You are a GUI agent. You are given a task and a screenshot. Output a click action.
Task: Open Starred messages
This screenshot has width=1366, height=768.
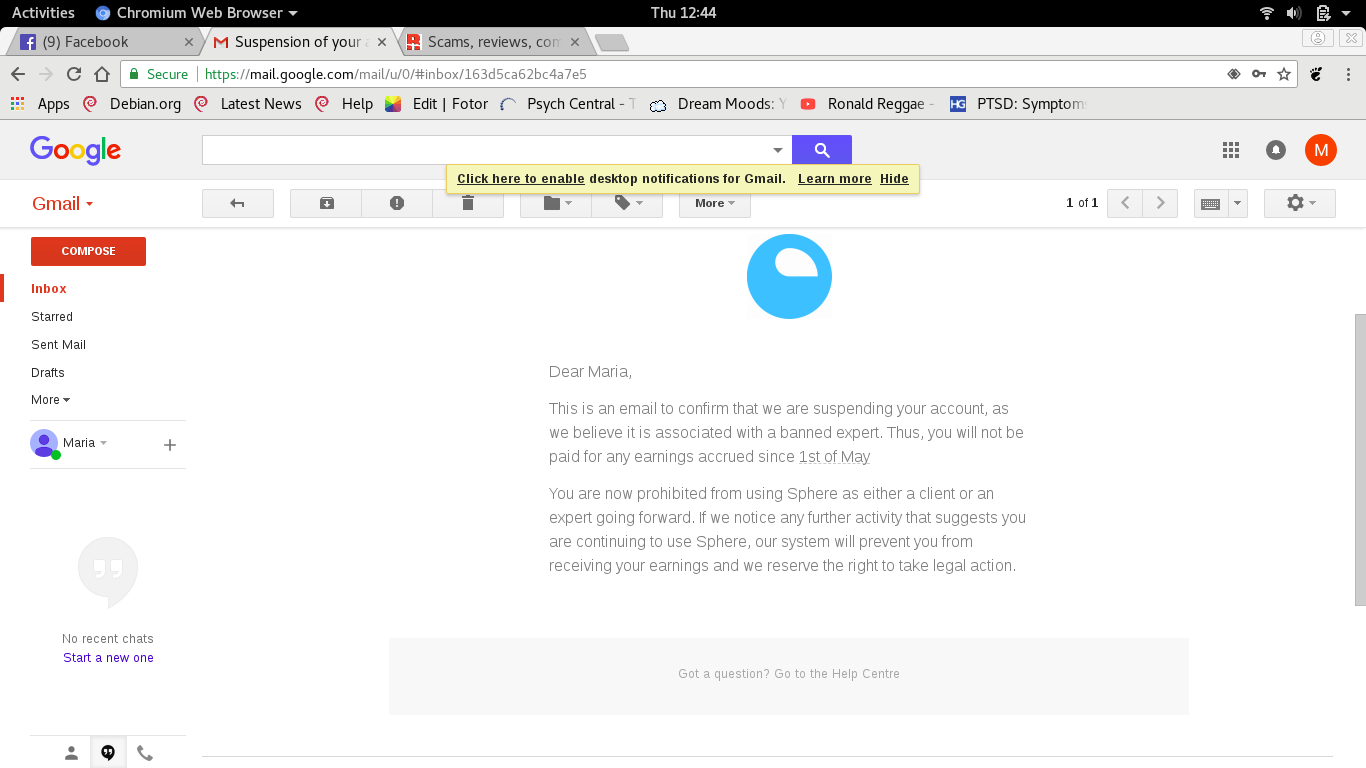click(x=52, y=316)
